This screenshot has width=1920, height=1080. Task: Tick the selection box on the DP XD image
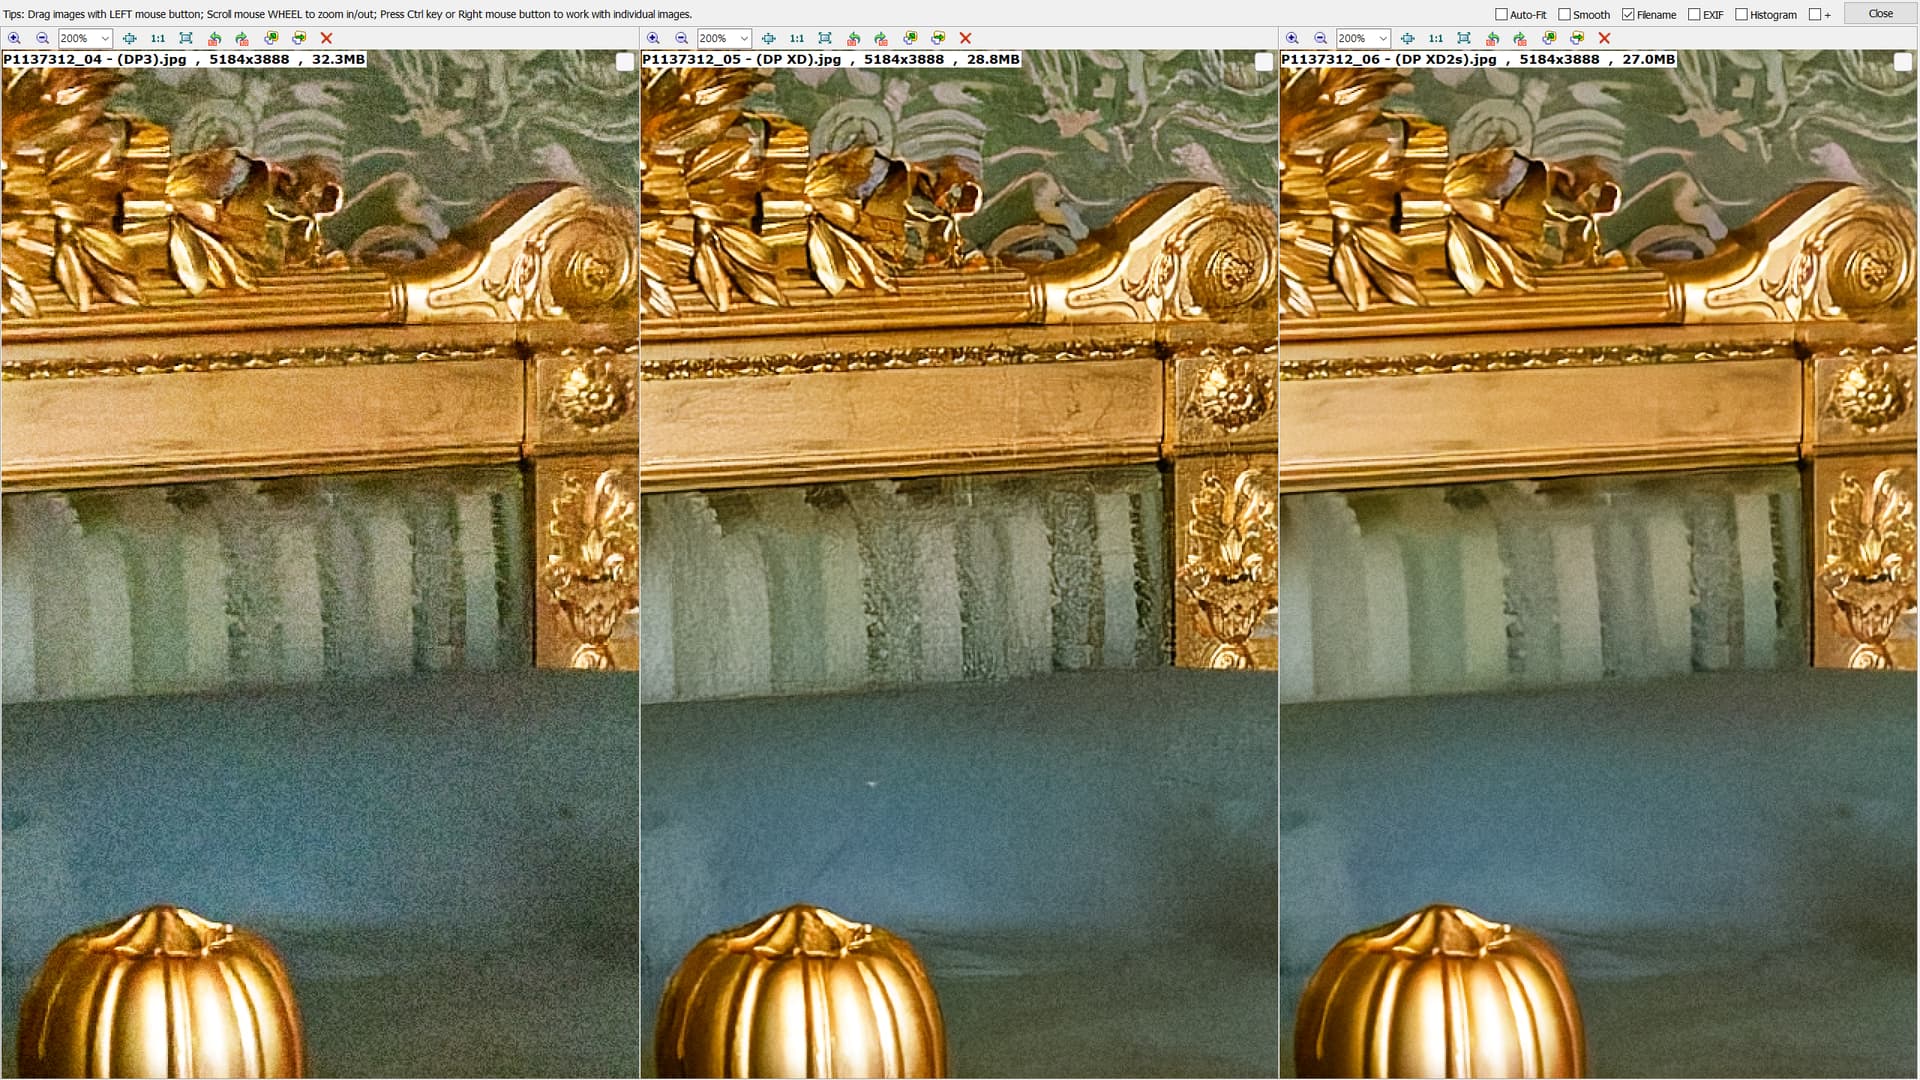(x=1264, y=62)
